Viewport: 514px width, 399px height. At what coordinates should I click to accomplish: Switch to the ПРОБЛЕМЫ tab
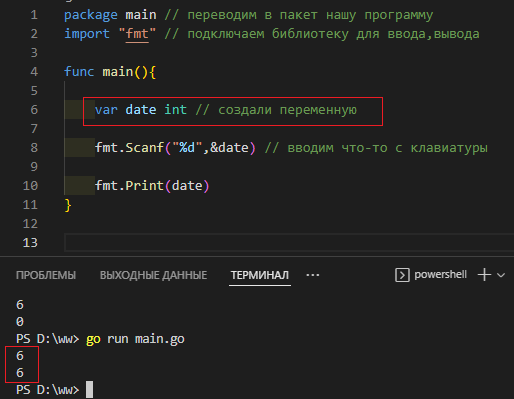coord(46,275)
